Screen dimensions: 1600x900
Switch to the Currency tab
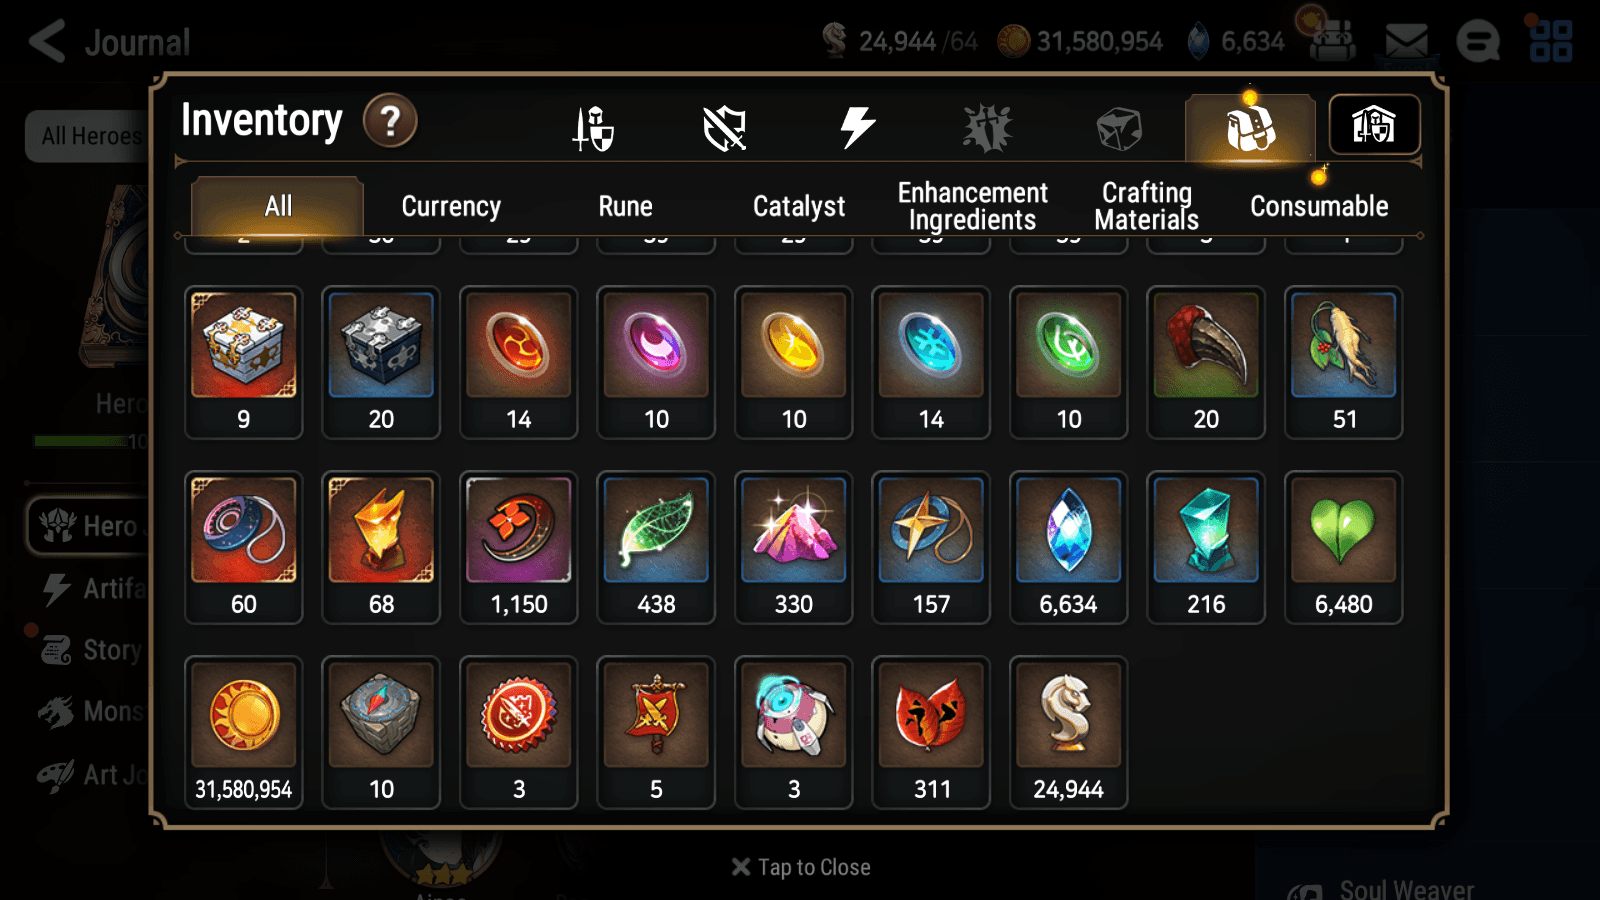click(x=451, y=206)
